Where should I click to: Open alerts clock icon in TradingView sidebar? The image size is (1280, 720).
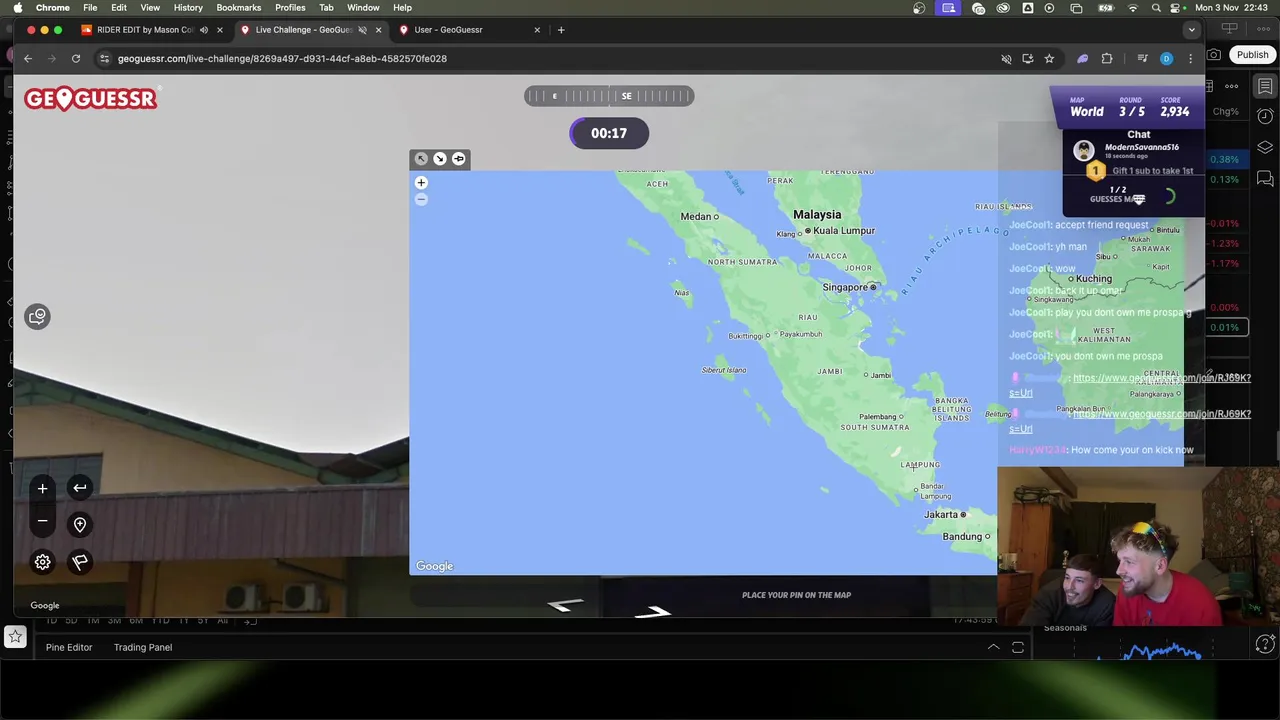[1265, 116]
